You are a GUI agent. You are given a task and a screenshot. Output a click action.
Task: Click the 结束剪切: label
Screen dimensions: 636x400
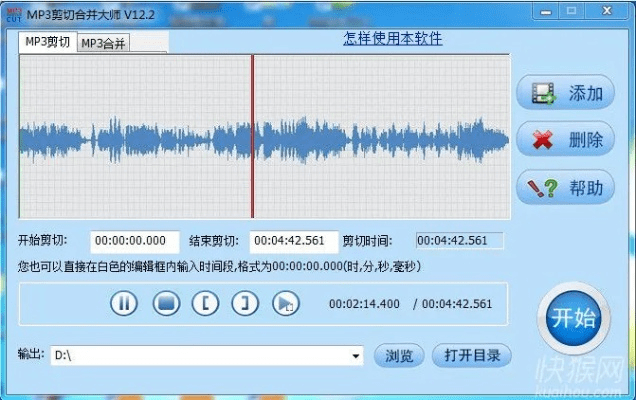click(x=214, y=241)
